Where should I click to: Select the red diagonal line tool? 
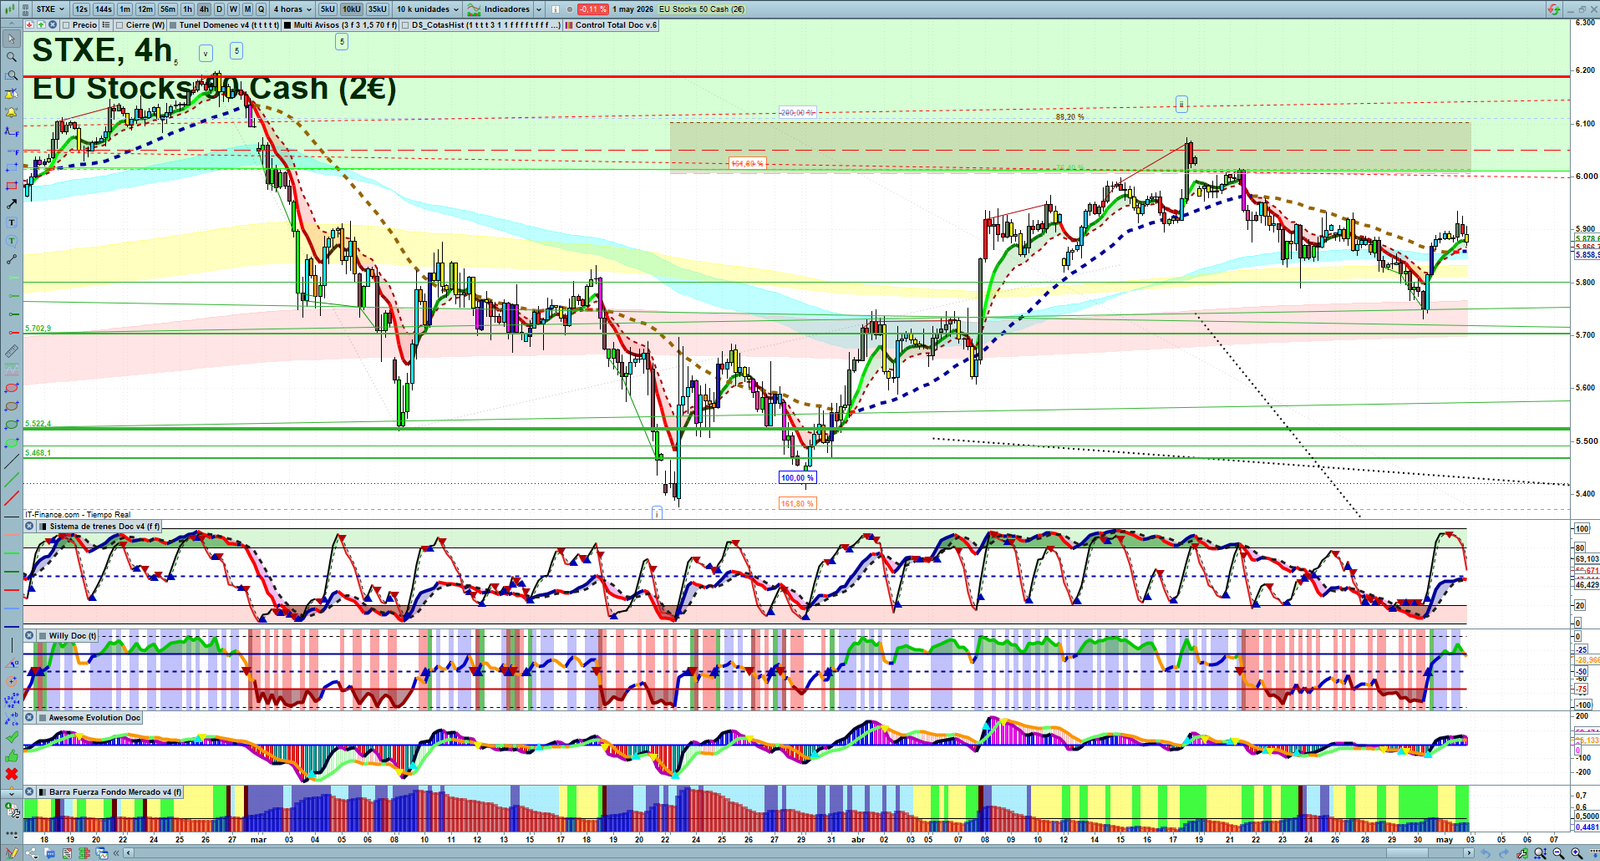(x=11, y=498)
